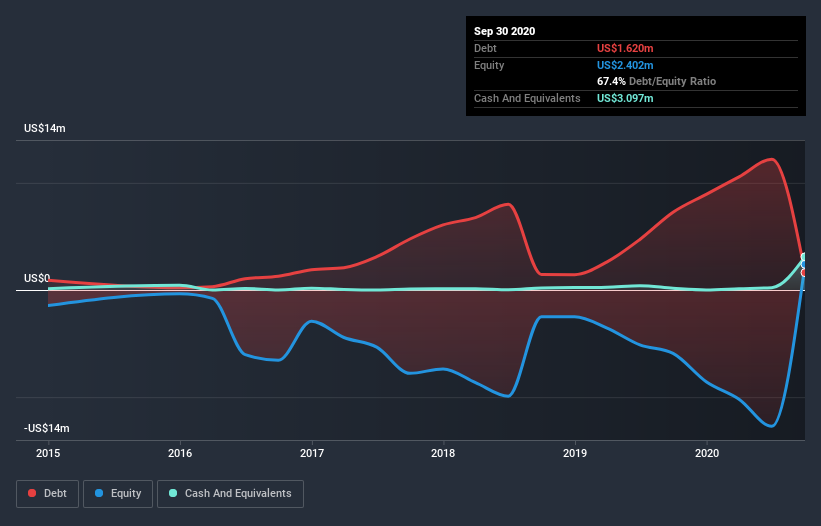This screenshot has width=821, height=526.
Task: Select the teal Cash endpoint marker on chart
Action: (x=804, y=257)
